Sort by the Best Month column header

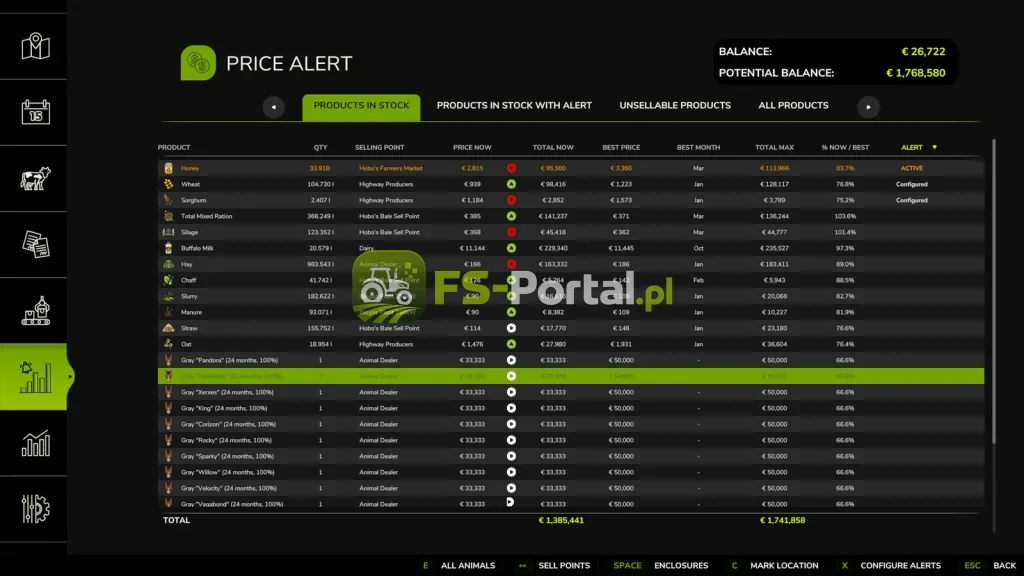point(698,148)
